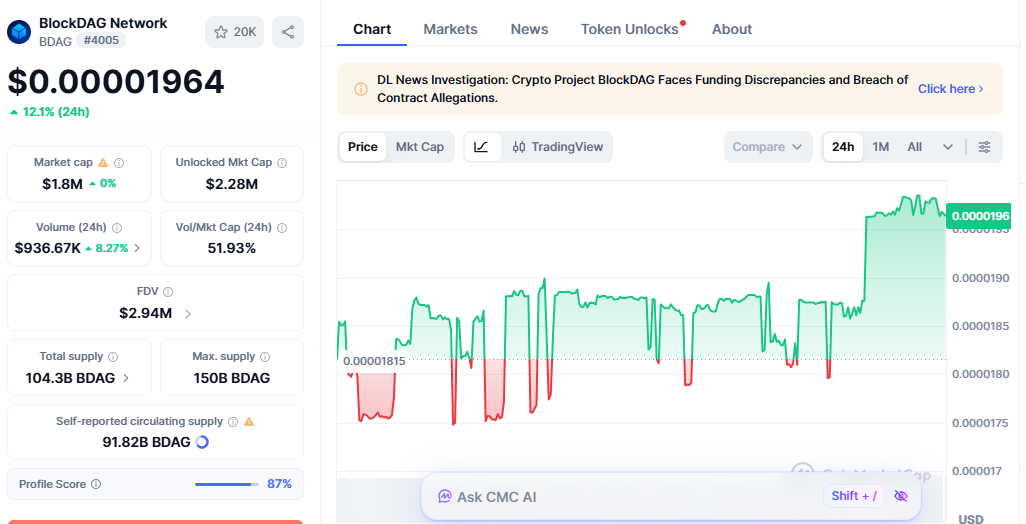
Task: Open the Profile Score info icon
Action: 96,484
